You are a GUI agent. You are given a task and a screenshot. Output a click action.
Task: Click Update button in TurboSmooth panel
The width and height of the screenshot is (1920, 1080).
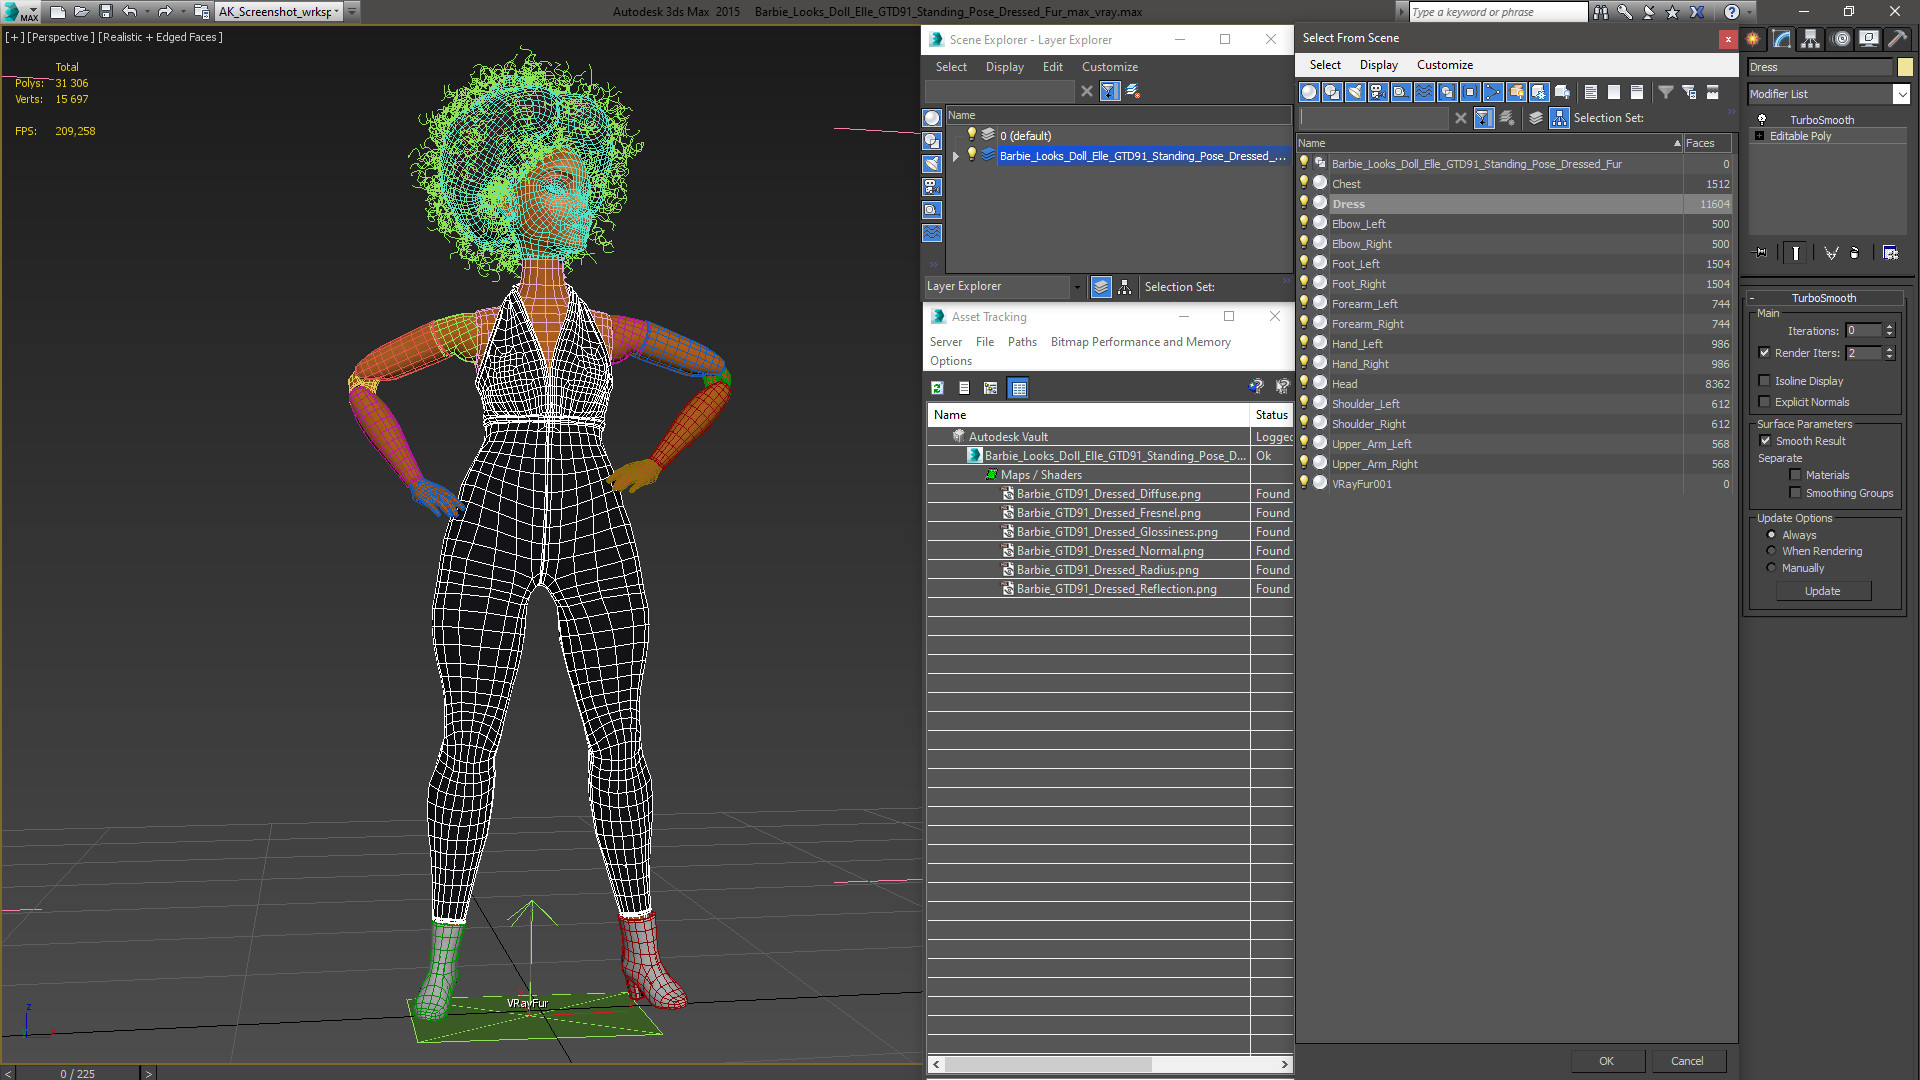pos(1822,591)
